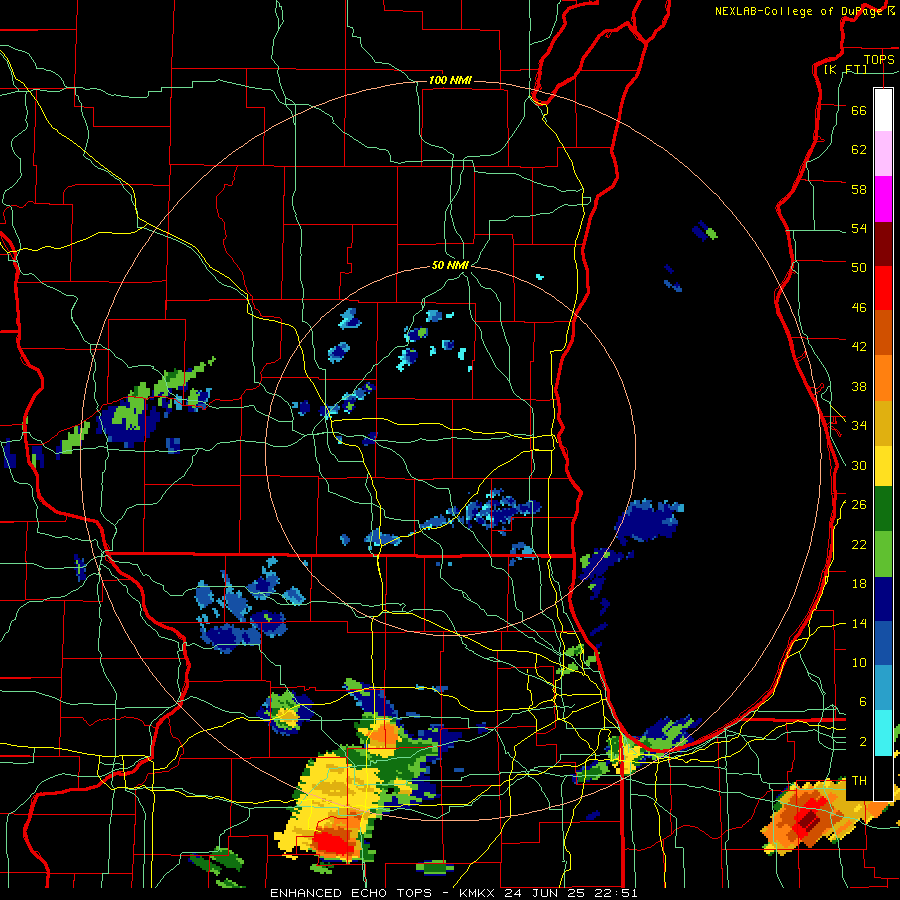Click the '34' legend value
The image size is (900, 900).
(x=859, y=426)
